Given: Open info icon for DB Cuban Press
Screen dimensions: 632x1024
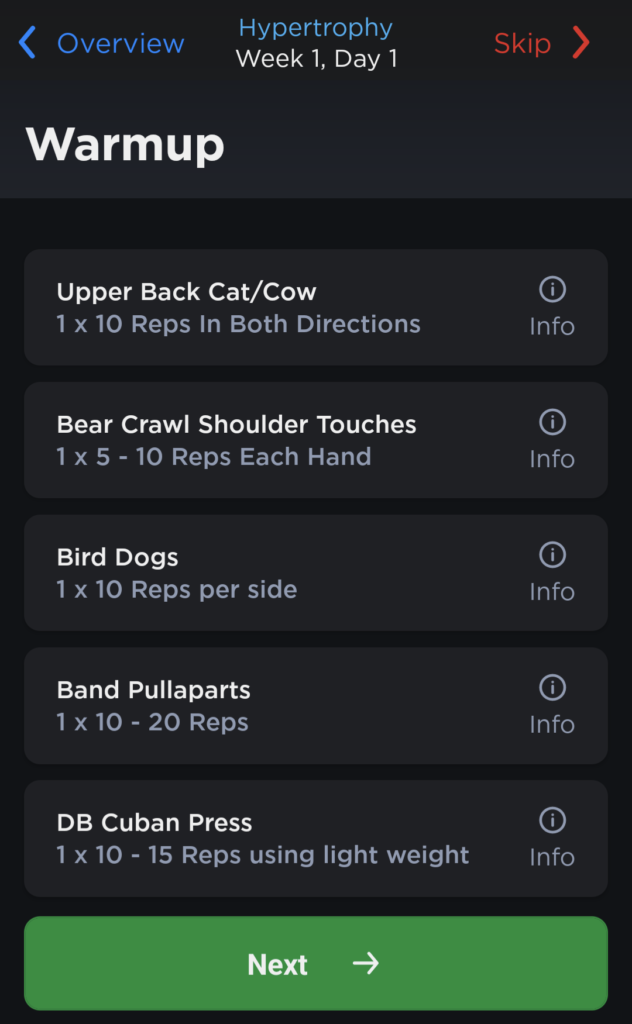Looking at the screenshot, I should coord(552,821).
